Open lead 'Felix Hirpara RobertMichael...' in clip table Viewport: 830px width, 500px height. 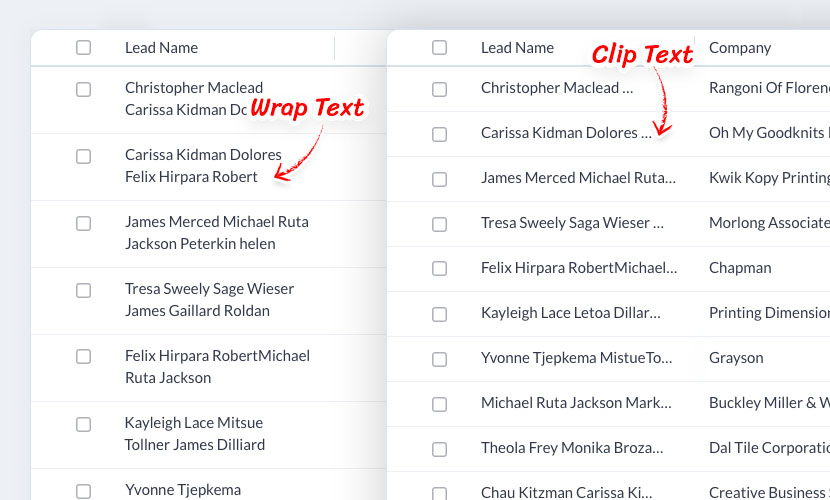[579, 268]
